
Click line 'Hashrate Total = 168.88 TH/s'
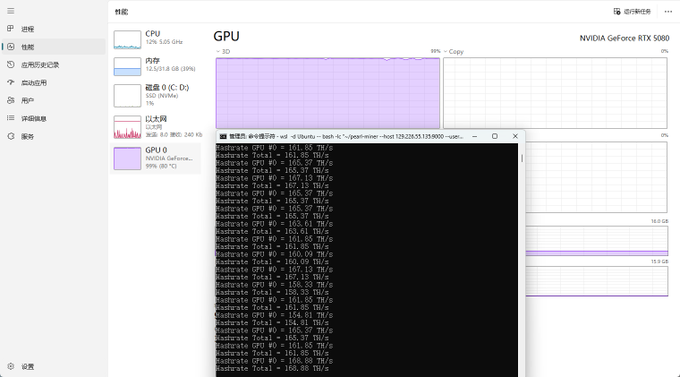[272, 368]
